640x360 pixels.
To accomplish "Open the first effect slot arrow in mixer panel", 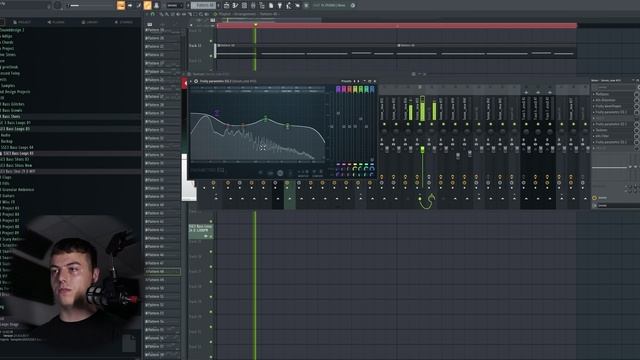I will click(594, 94).
